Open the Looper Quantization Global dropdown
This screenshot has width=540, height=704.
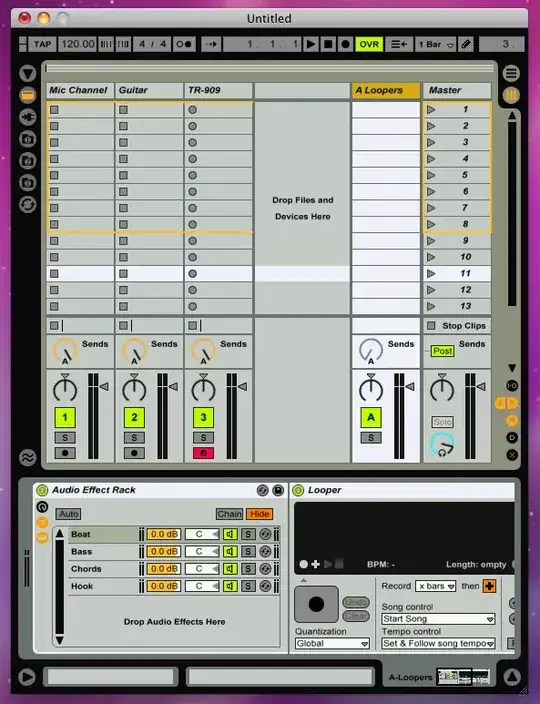[332, 643]
